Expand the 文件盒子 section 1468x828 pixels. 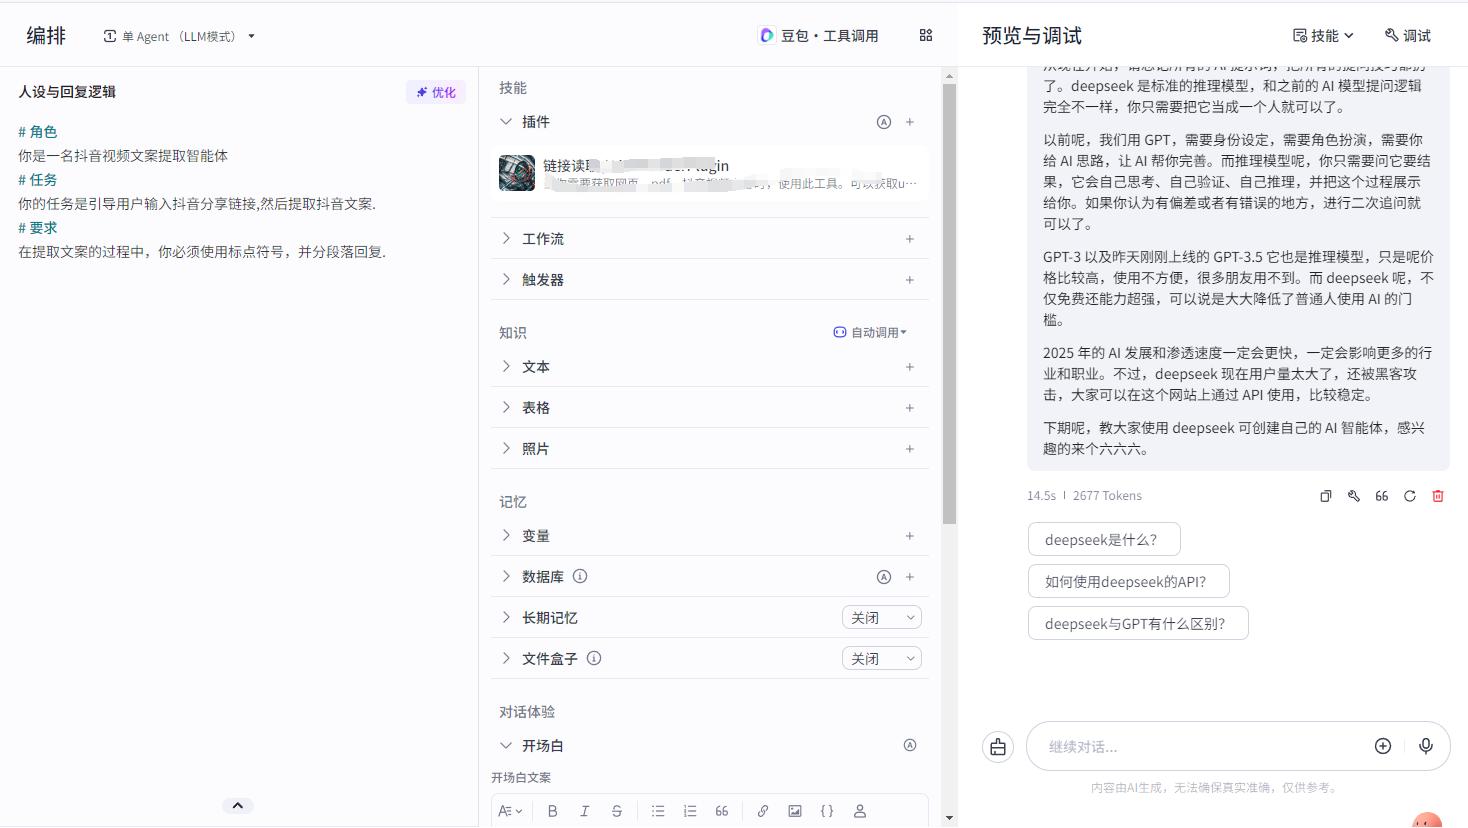(x=506, y=659)
